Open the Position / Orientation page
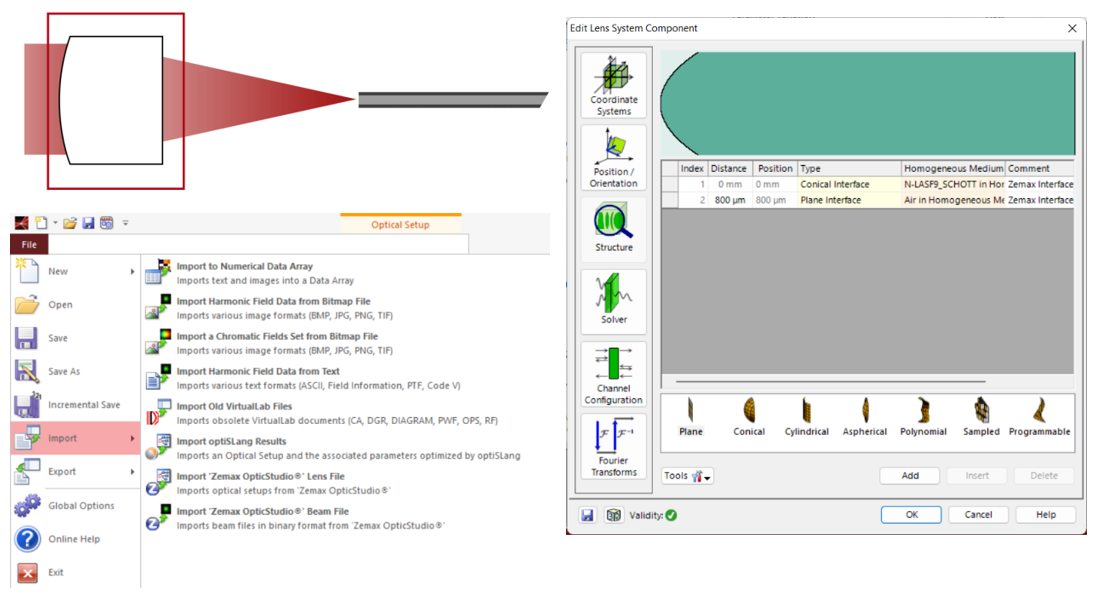The height and width of the screenshot is (601, 1098). (x=613, y=158)
